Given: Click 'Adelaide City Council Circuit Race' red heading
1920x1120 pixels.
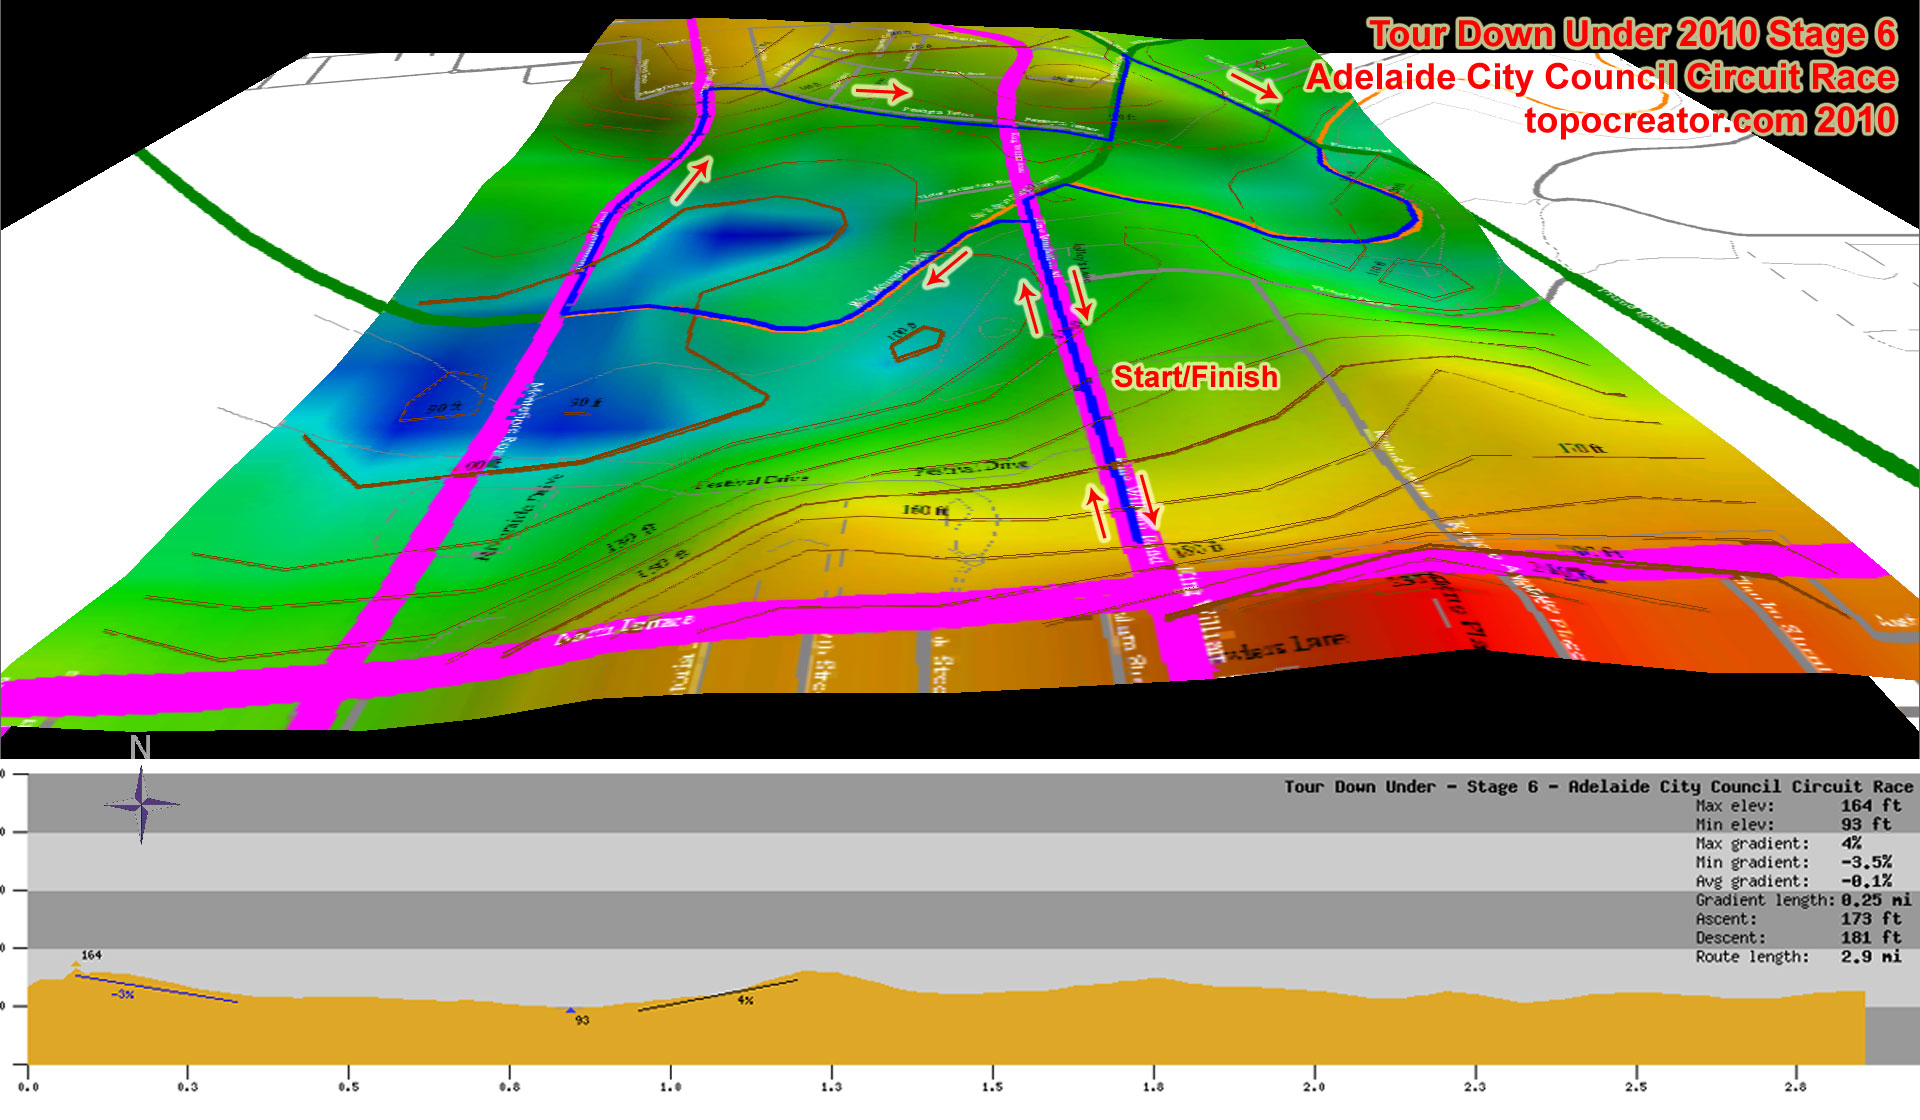Looking at the screenshot, I should tap(1601, 77).
